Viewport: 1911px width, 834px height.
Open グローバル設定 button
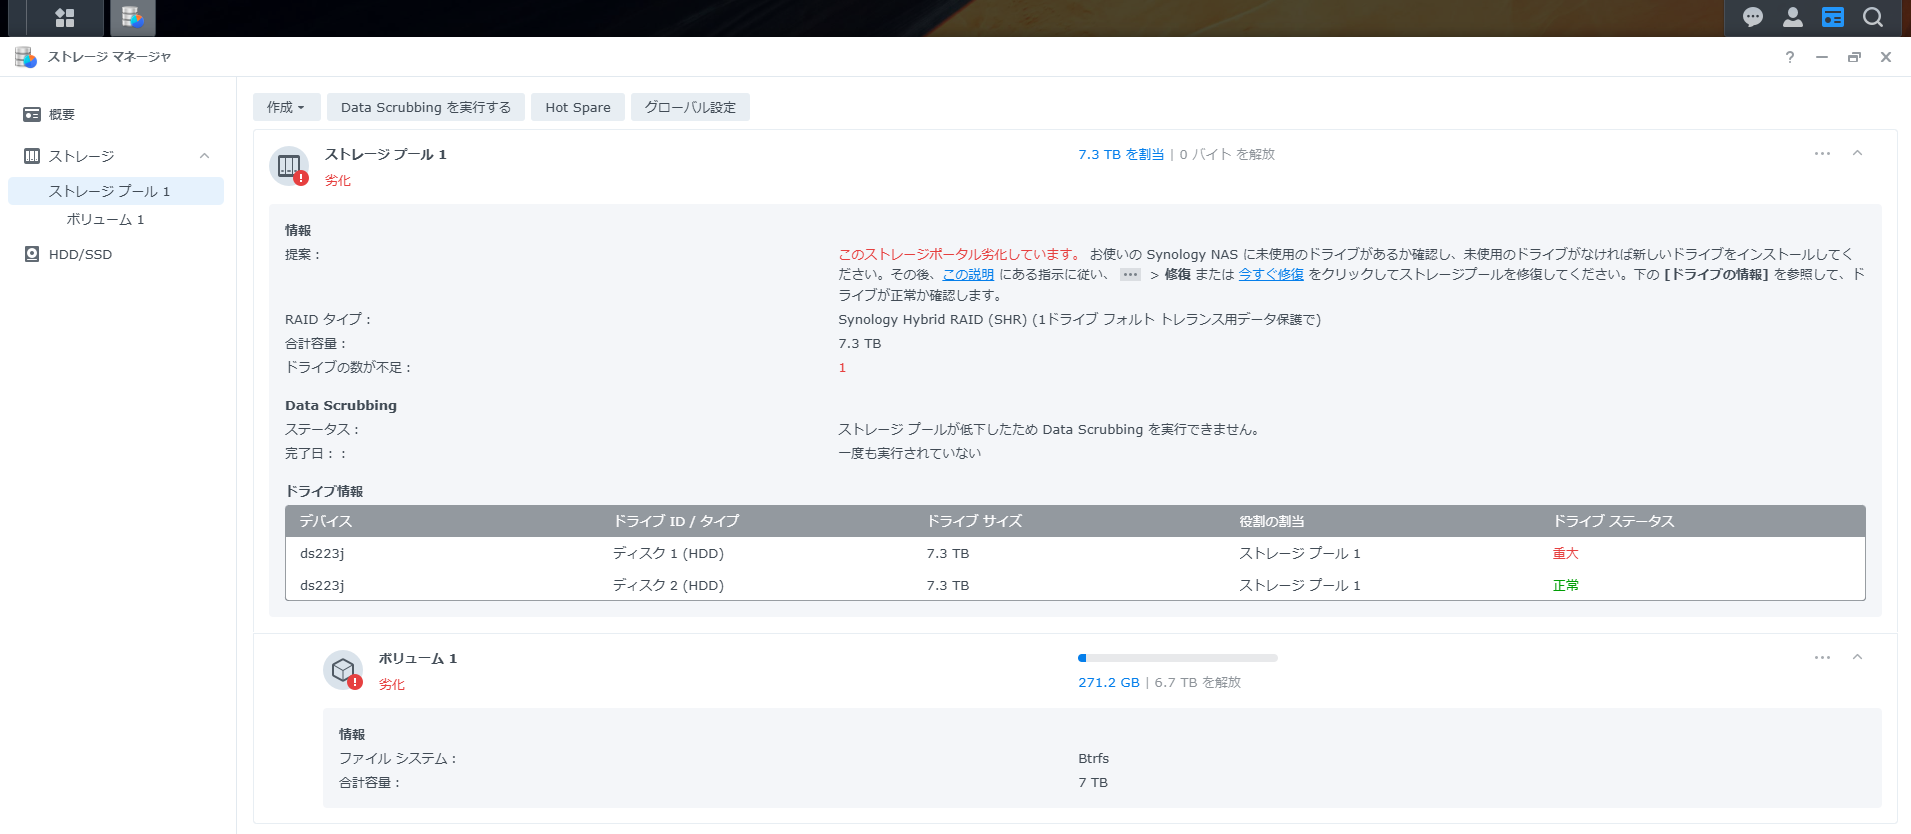tap(690, 107)
